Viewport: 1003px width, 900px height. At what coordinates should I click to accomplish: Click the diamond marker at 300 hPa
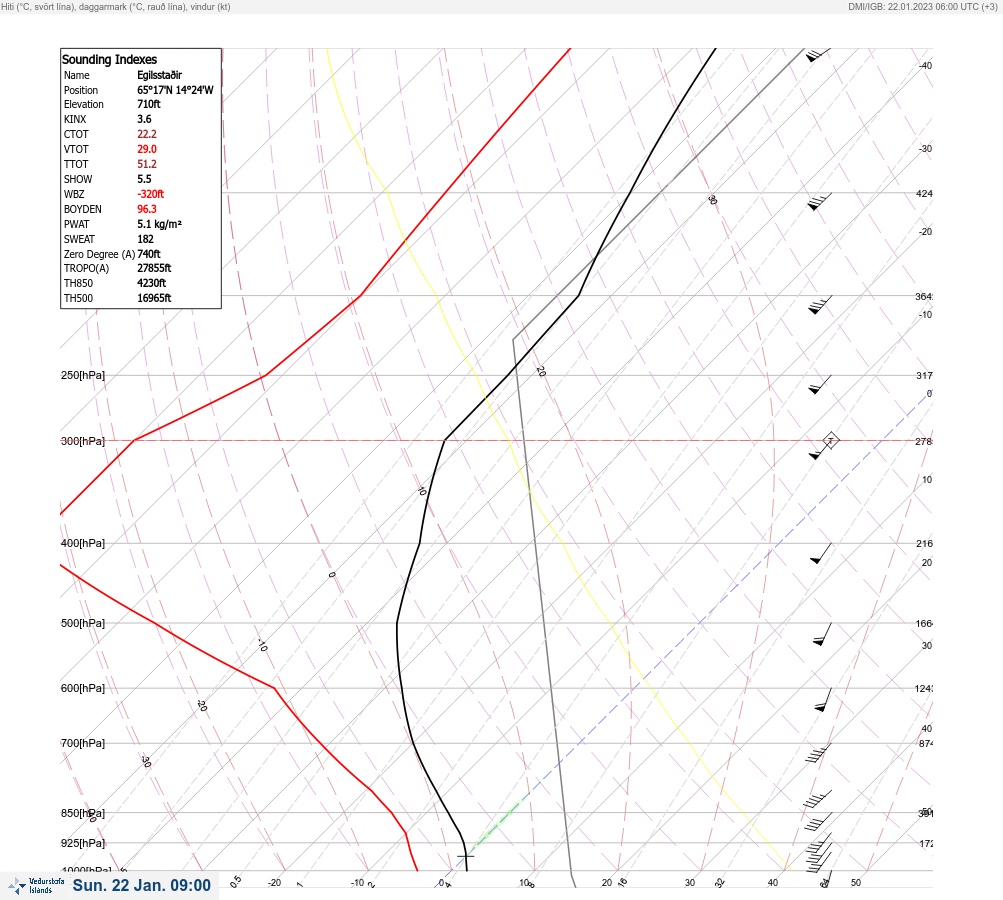[830, 440]
